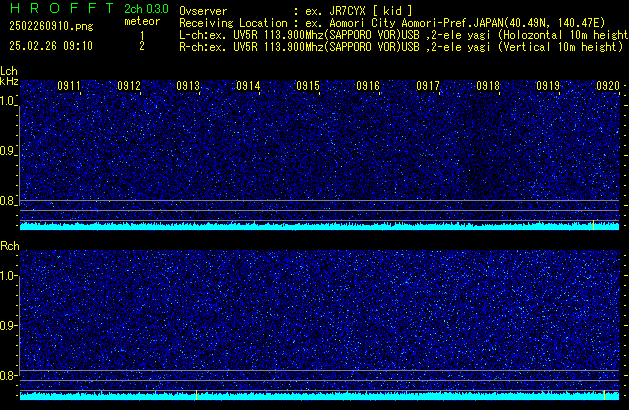Click the Rch cyan signal level strip
The height and width of the screenshot is (410, 629).
tap(319, 396)
